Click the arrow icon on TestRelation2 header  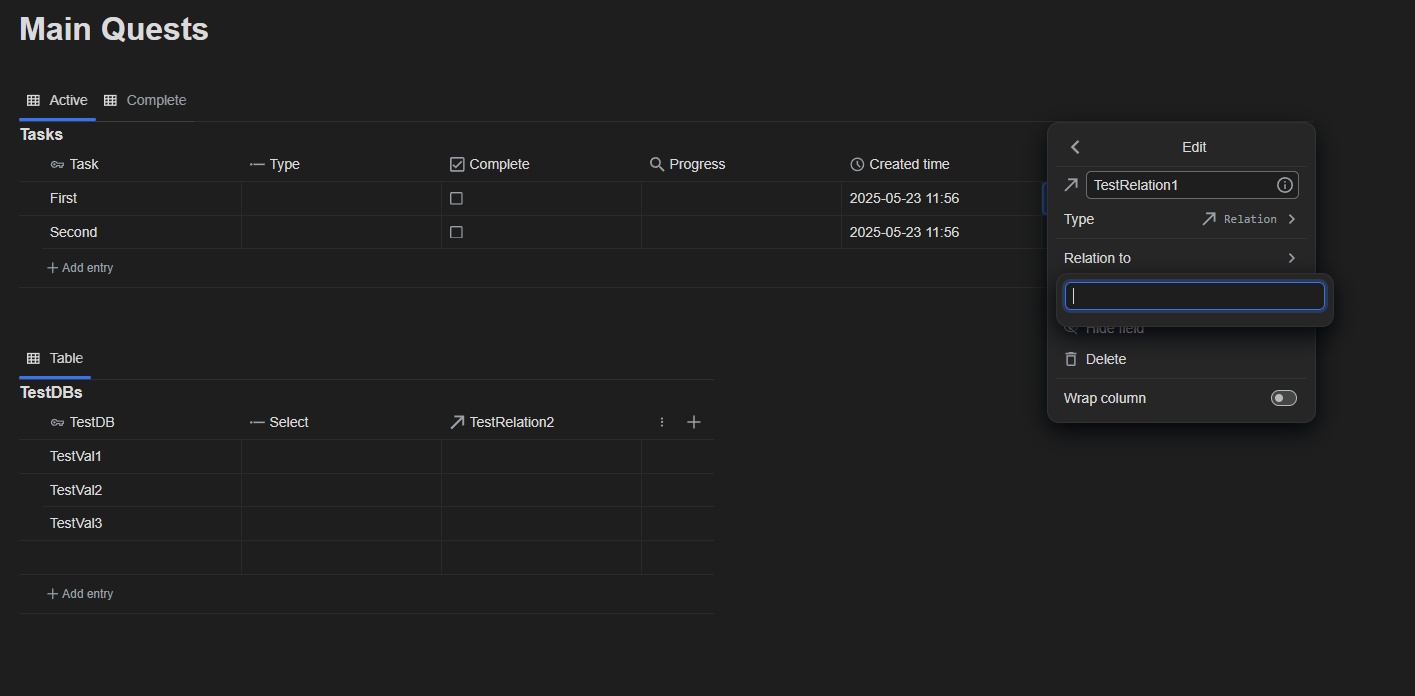tap(457, 422)
